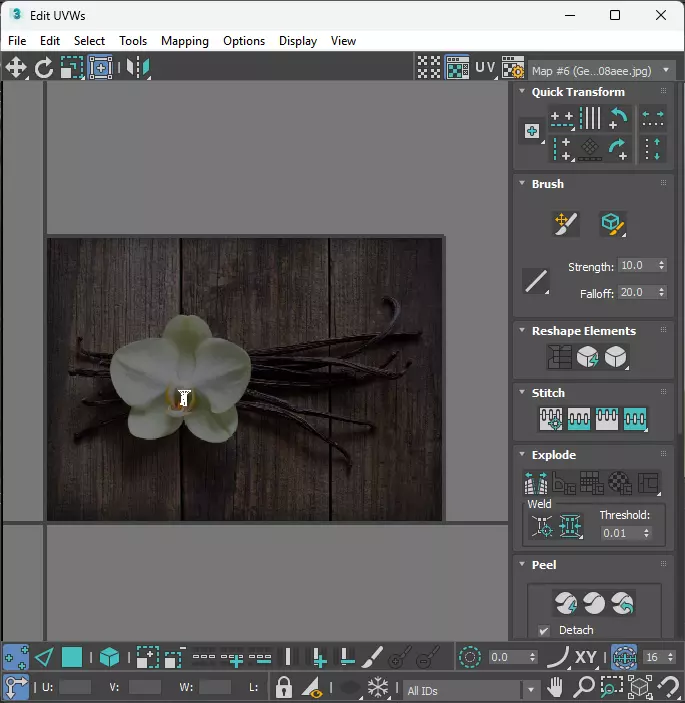
Task: Open the Tools menu
Action: tap(133, 41)
